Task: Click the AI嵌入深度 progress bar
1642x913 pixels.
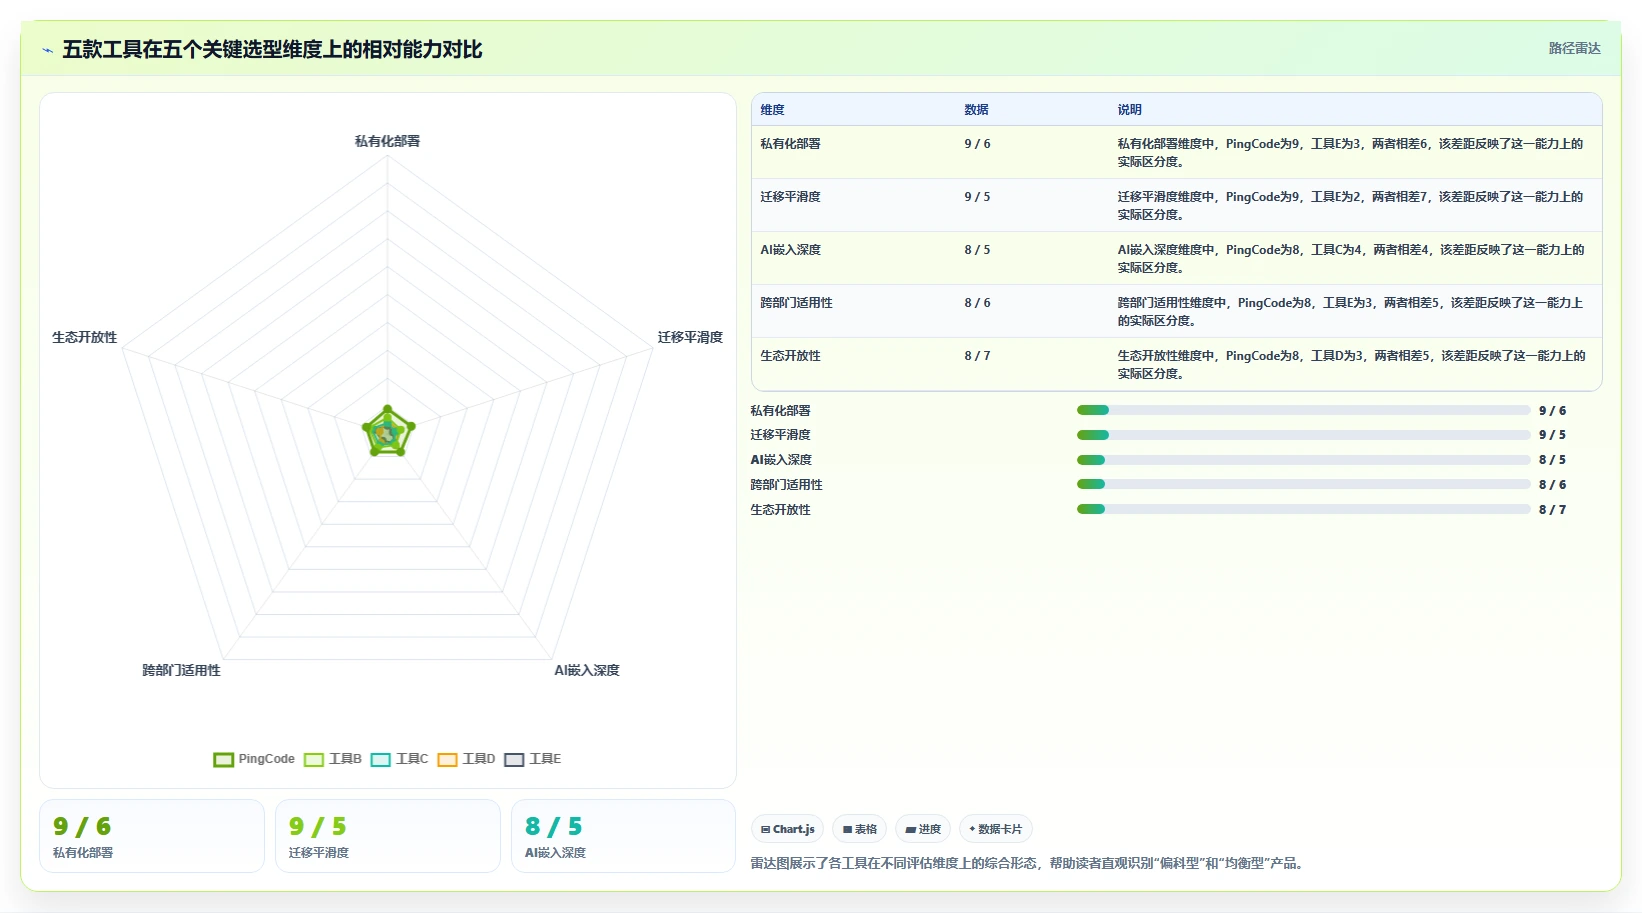Action: tap(1303, 460)
